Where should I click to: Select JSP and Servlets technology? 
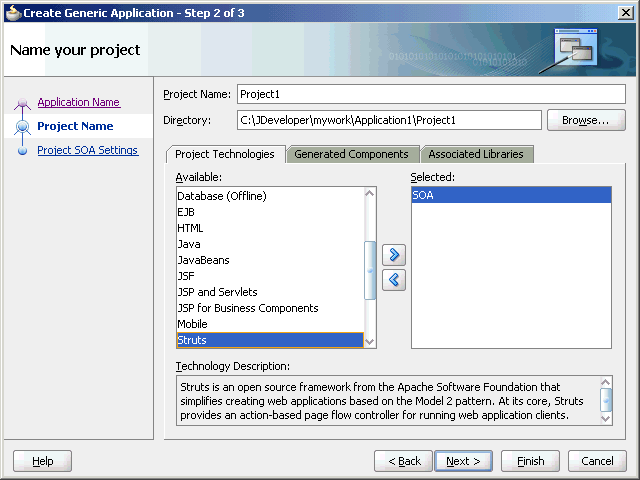coord(270,292)
